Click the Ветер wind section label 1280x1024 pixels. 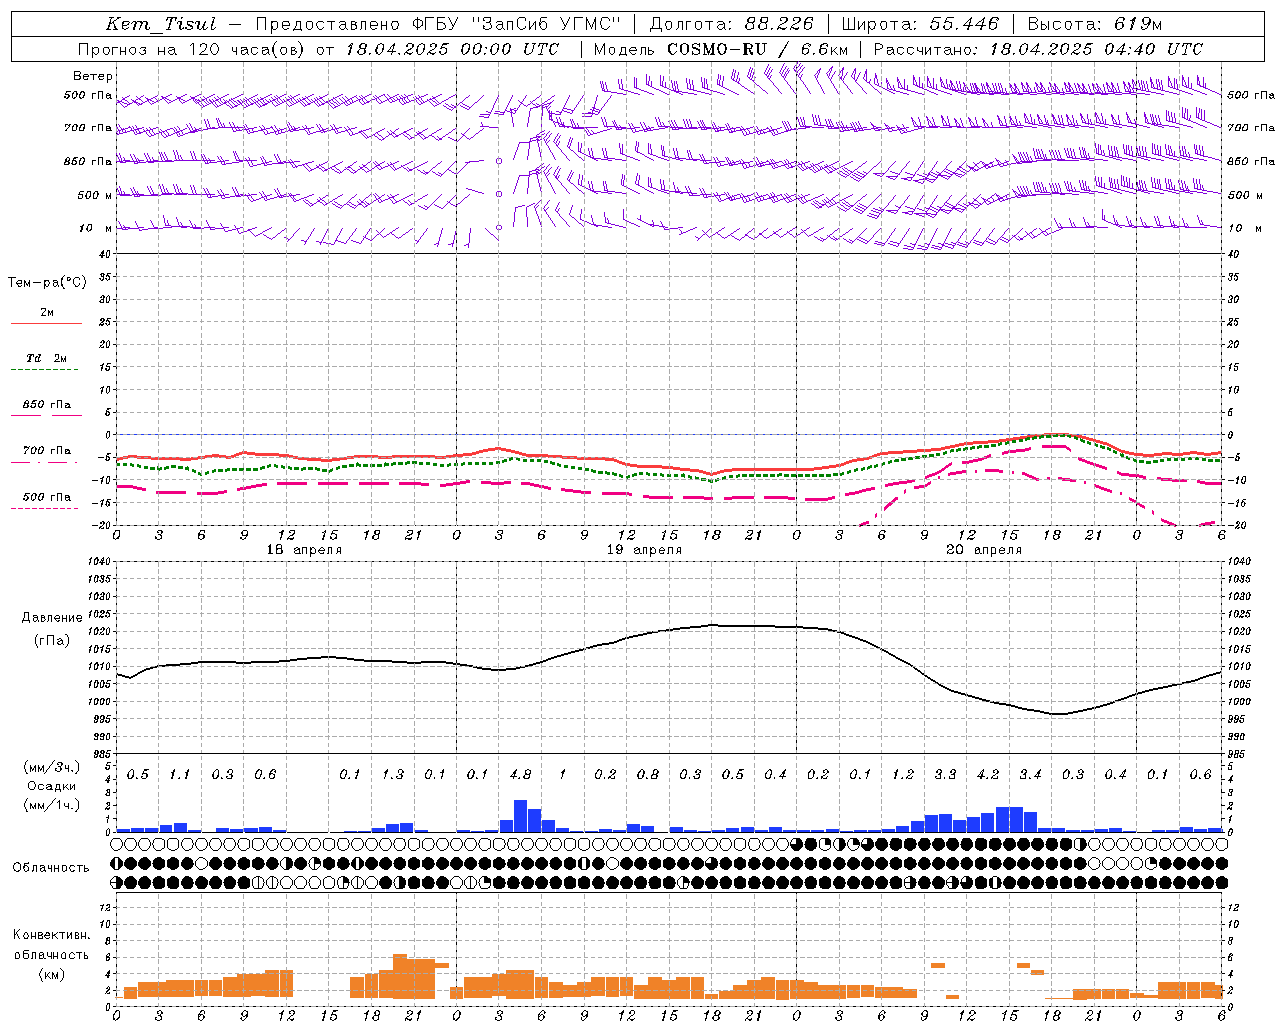[x=93, y=76]
